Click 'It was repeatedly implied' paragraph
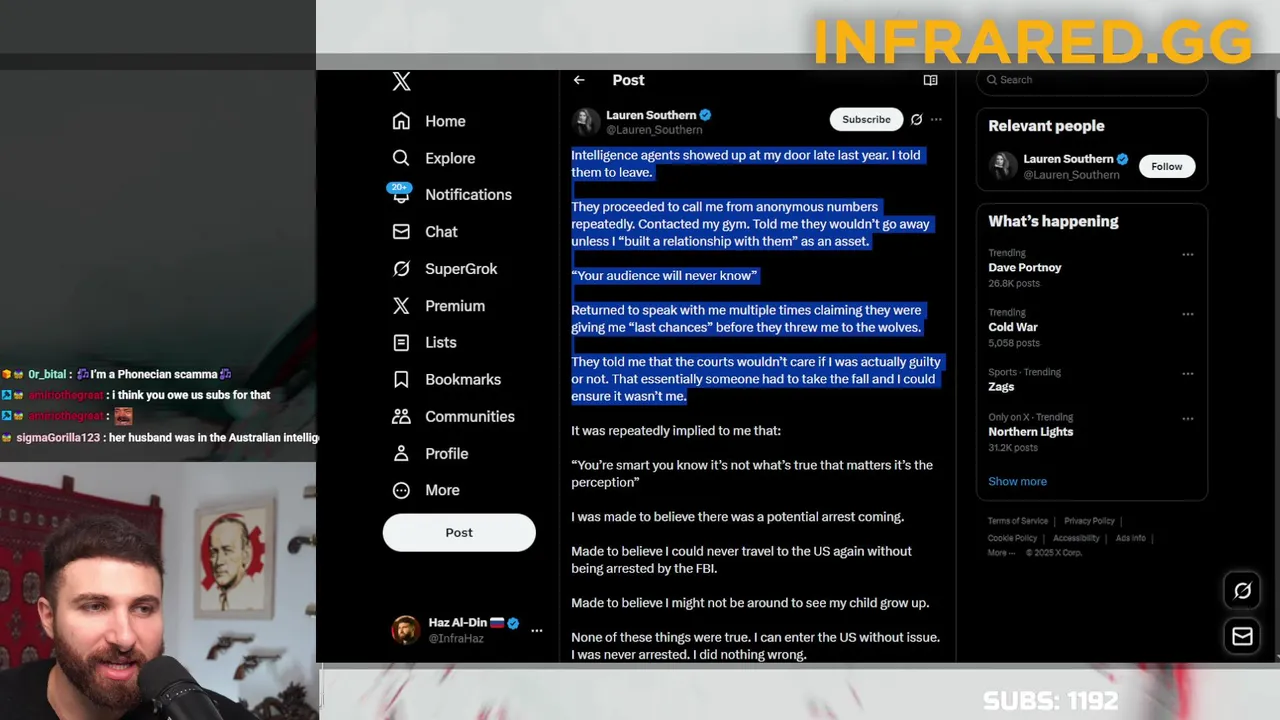The height and width of the screenshot is (720, 1280). (676, 430)
